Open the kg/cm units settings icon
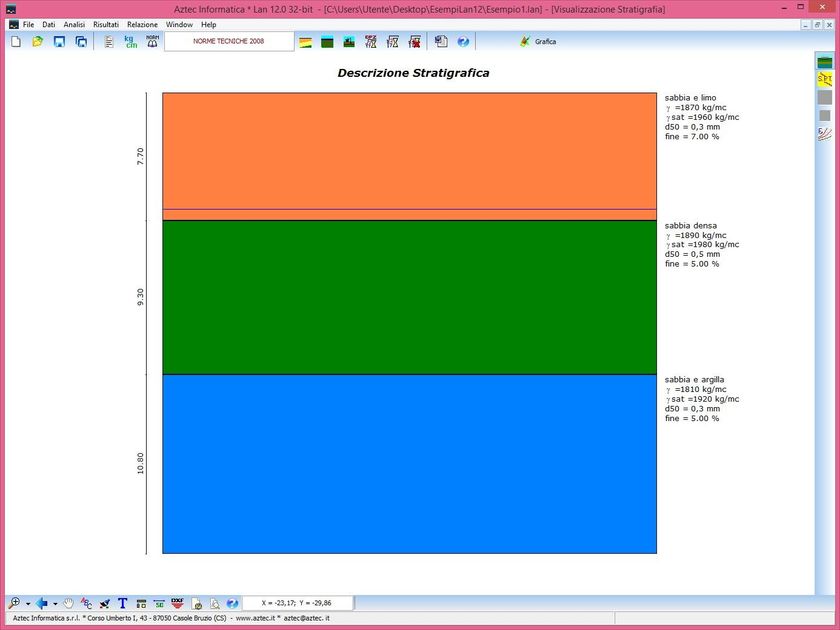 tap(131, 41)
